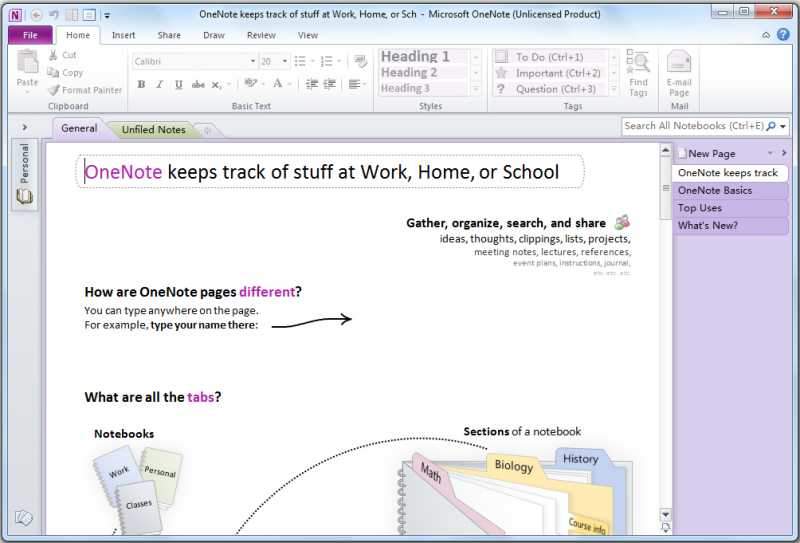Toggle Italic formatting

160,84
